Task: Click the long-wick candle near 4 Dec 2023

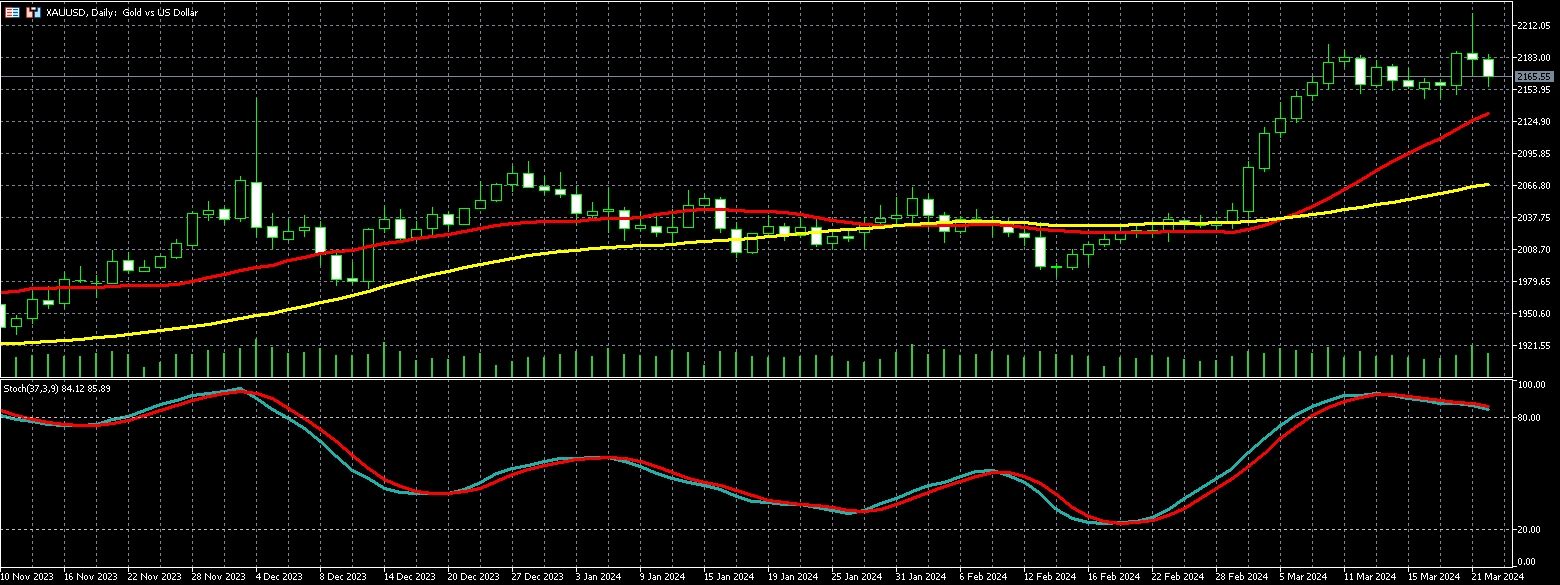Action: [x=256, y=203]
